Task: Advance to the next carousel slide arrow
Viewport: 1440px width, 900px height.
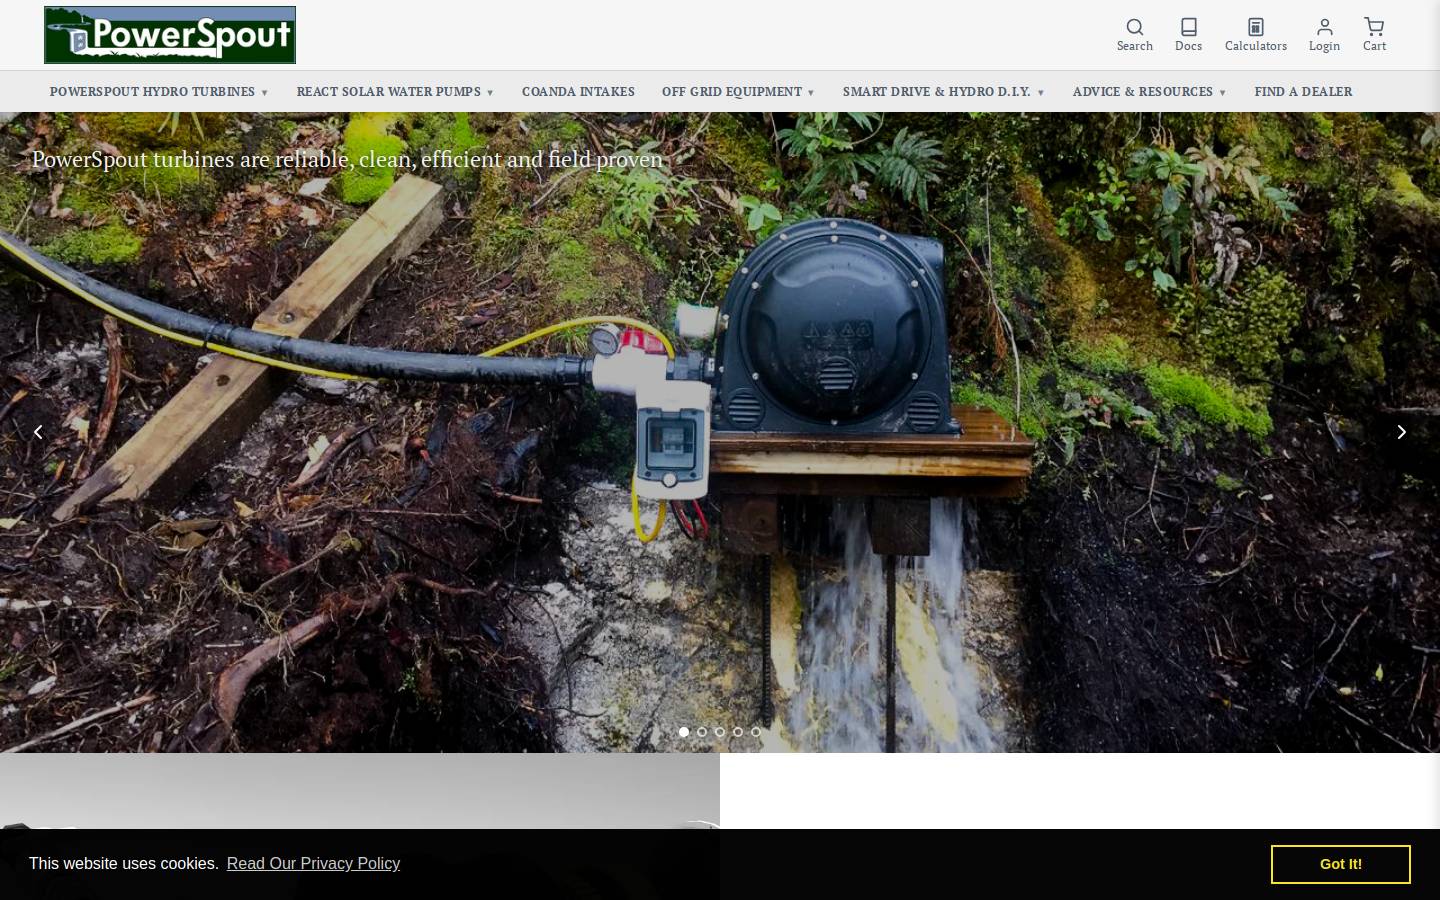Action: [1401, 432]
